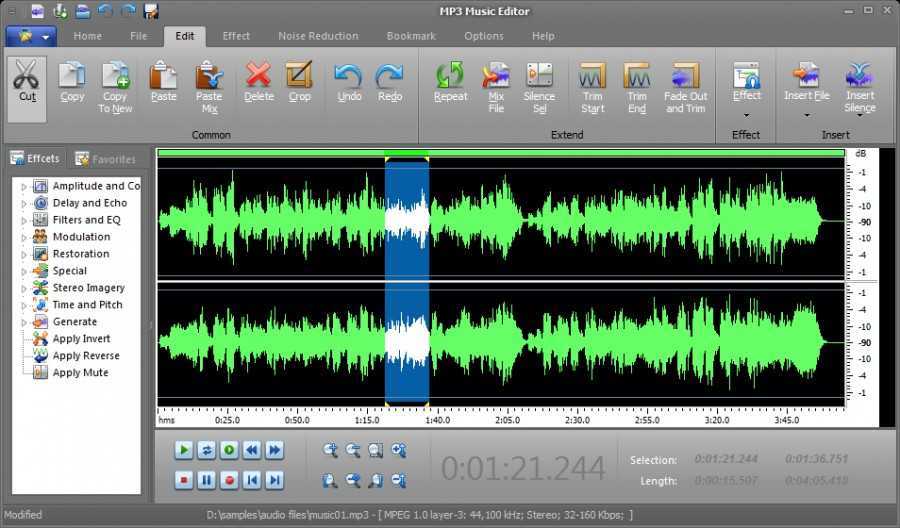Crop to the selection
Viewport: 900px width, 528px height.
coord(299,82)
